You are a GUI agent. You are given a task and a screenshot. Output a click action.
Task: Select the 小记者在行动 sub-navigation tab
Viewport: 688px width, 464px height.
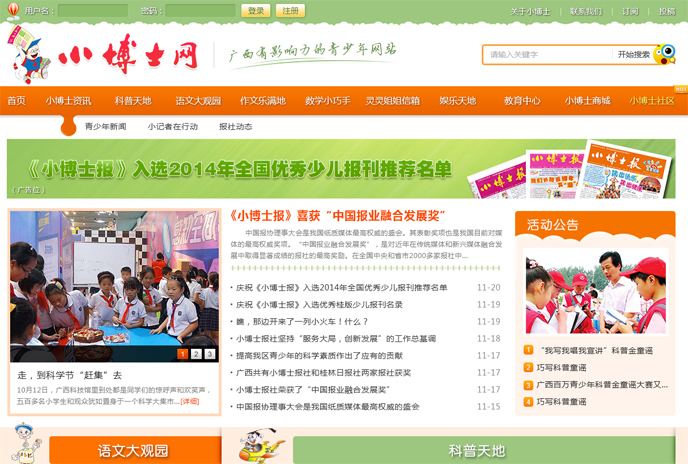coord(172,127)
